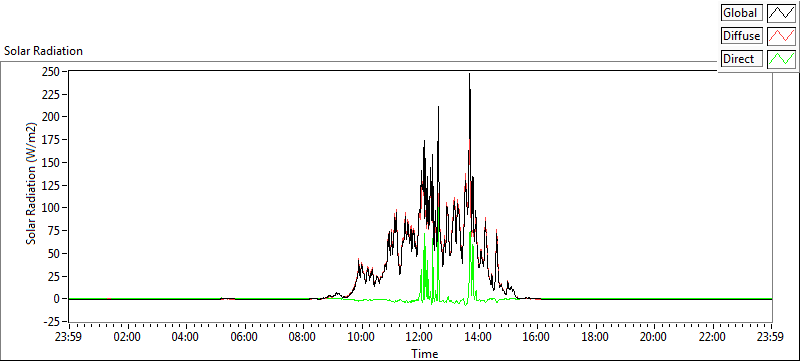Click the 18:00 time axis label
The width and height of the screenshot is (800, 361).
[596, 337]
